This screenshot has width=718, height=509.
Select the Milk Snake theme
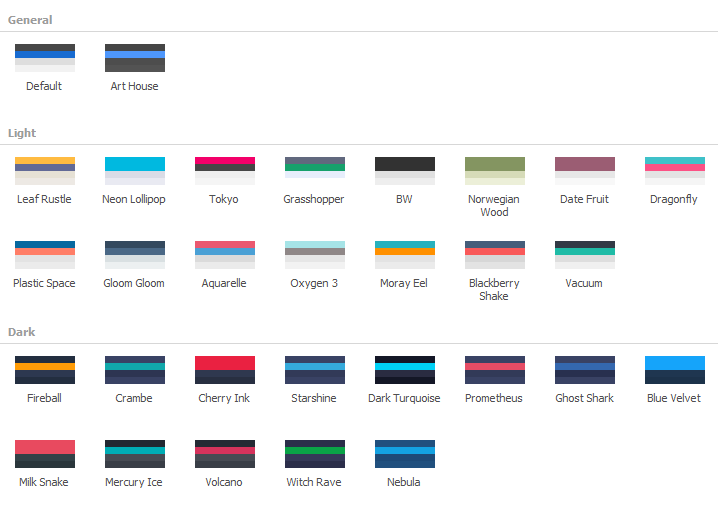(x=44, y=454)
